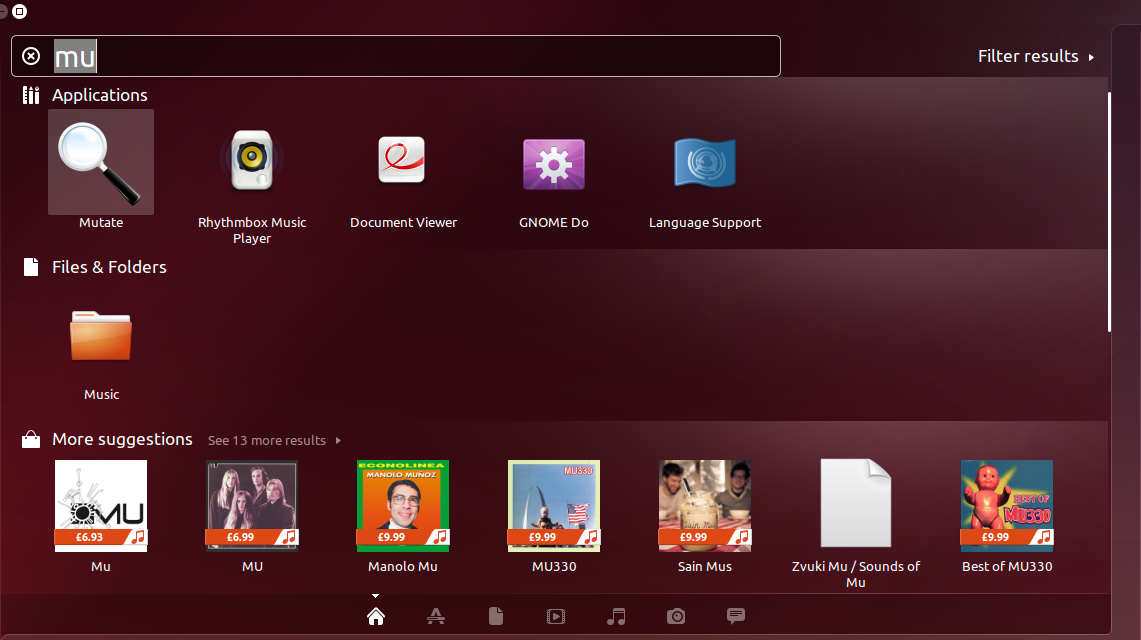Select the MU330 album thumbnail
The width and height of the screenshot is (1141, 640).
(x=554, y=505)
